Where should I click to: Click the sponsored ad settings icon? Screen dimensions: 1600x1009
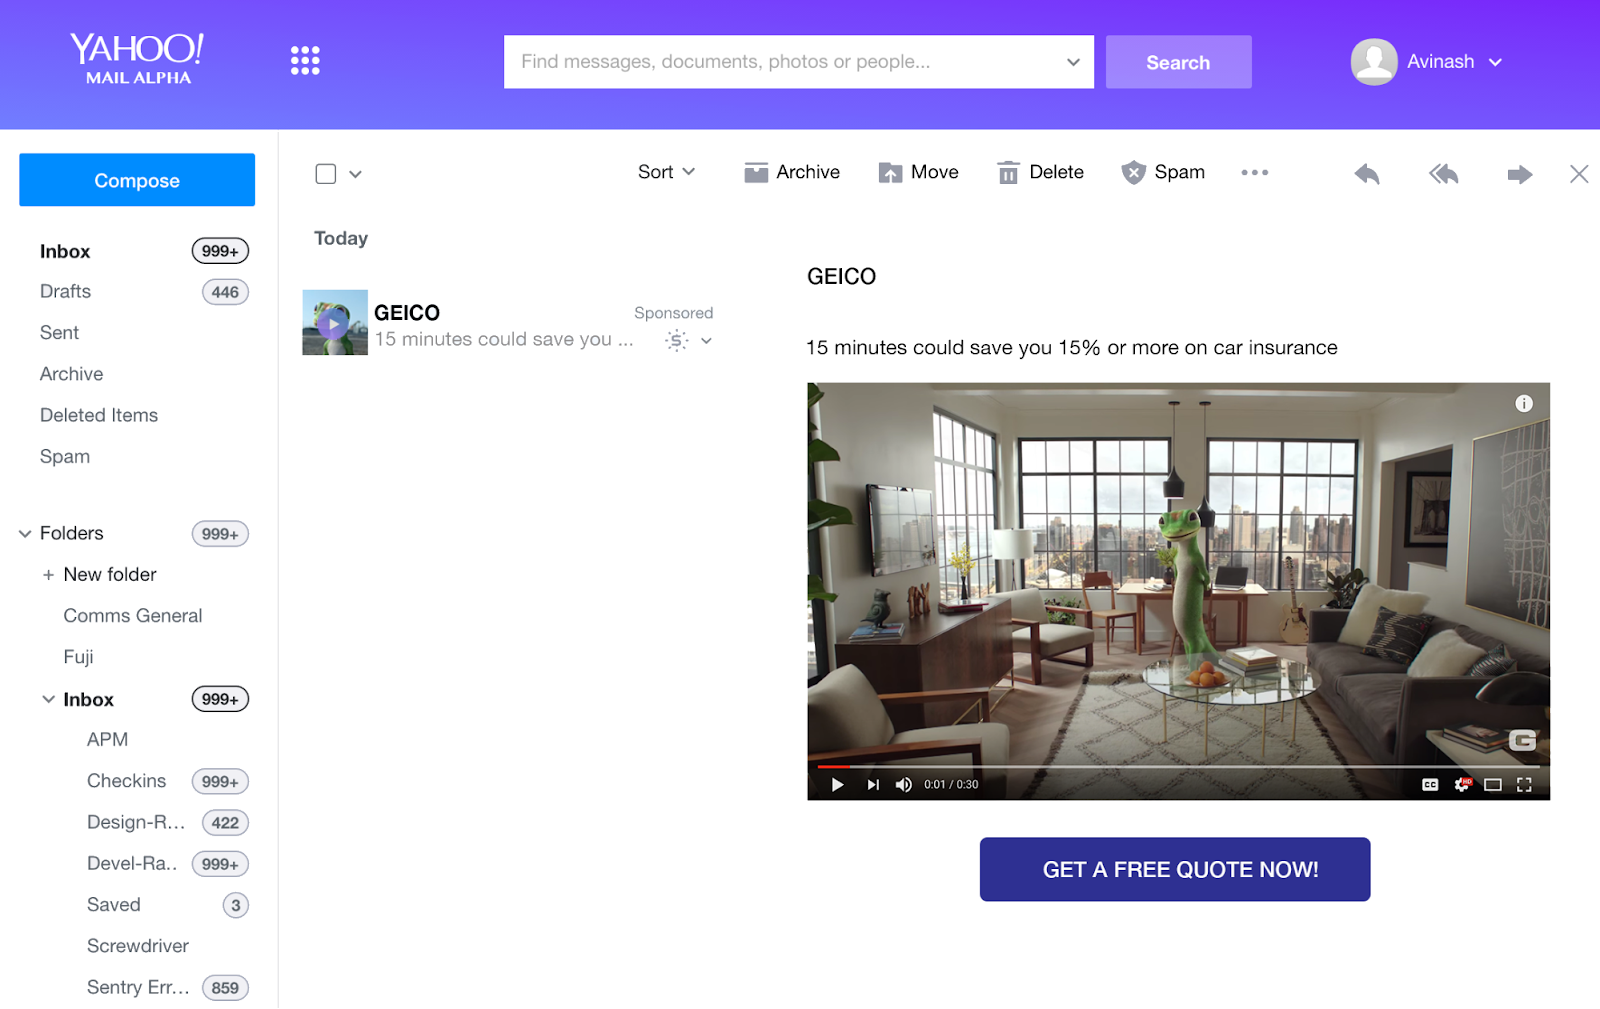[x=677, y=341]
